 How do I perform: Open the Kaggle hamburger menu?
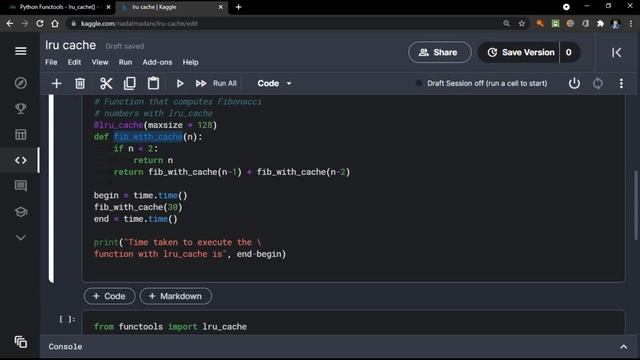pos(20,51)
